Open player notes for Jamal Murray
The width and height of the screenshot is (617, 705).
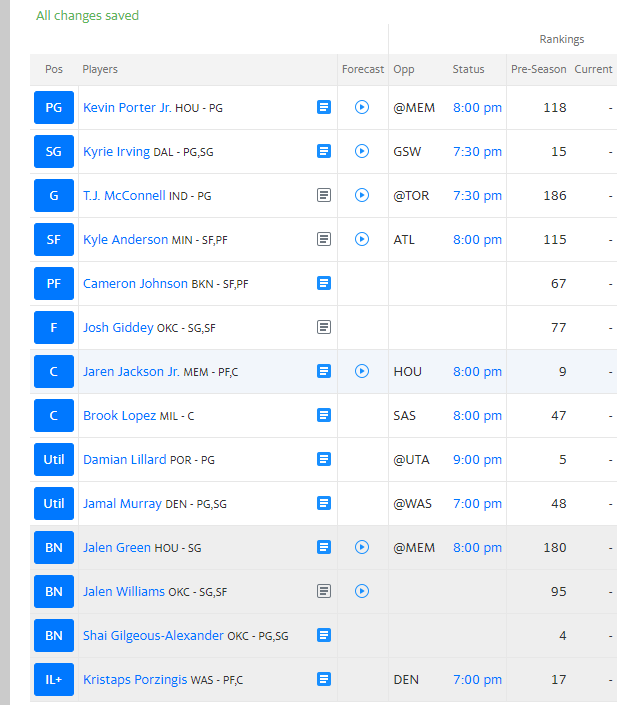pyautogui.click(x=324, y=504)
